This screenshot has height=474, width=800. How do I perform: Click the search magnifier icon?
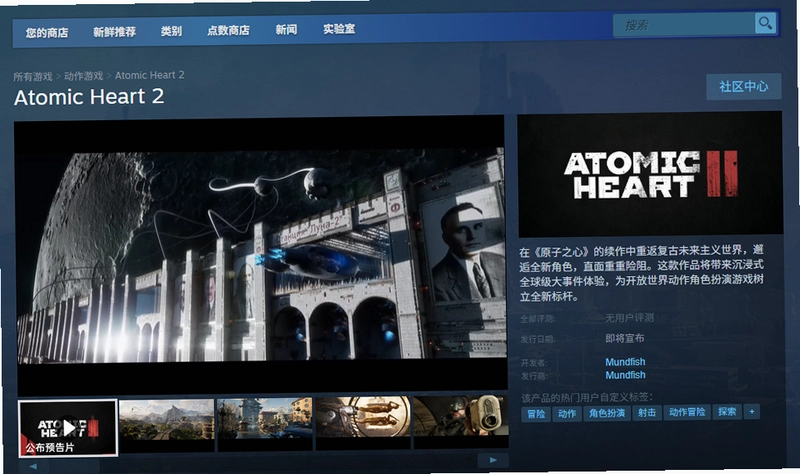click(x=765, y=23)
